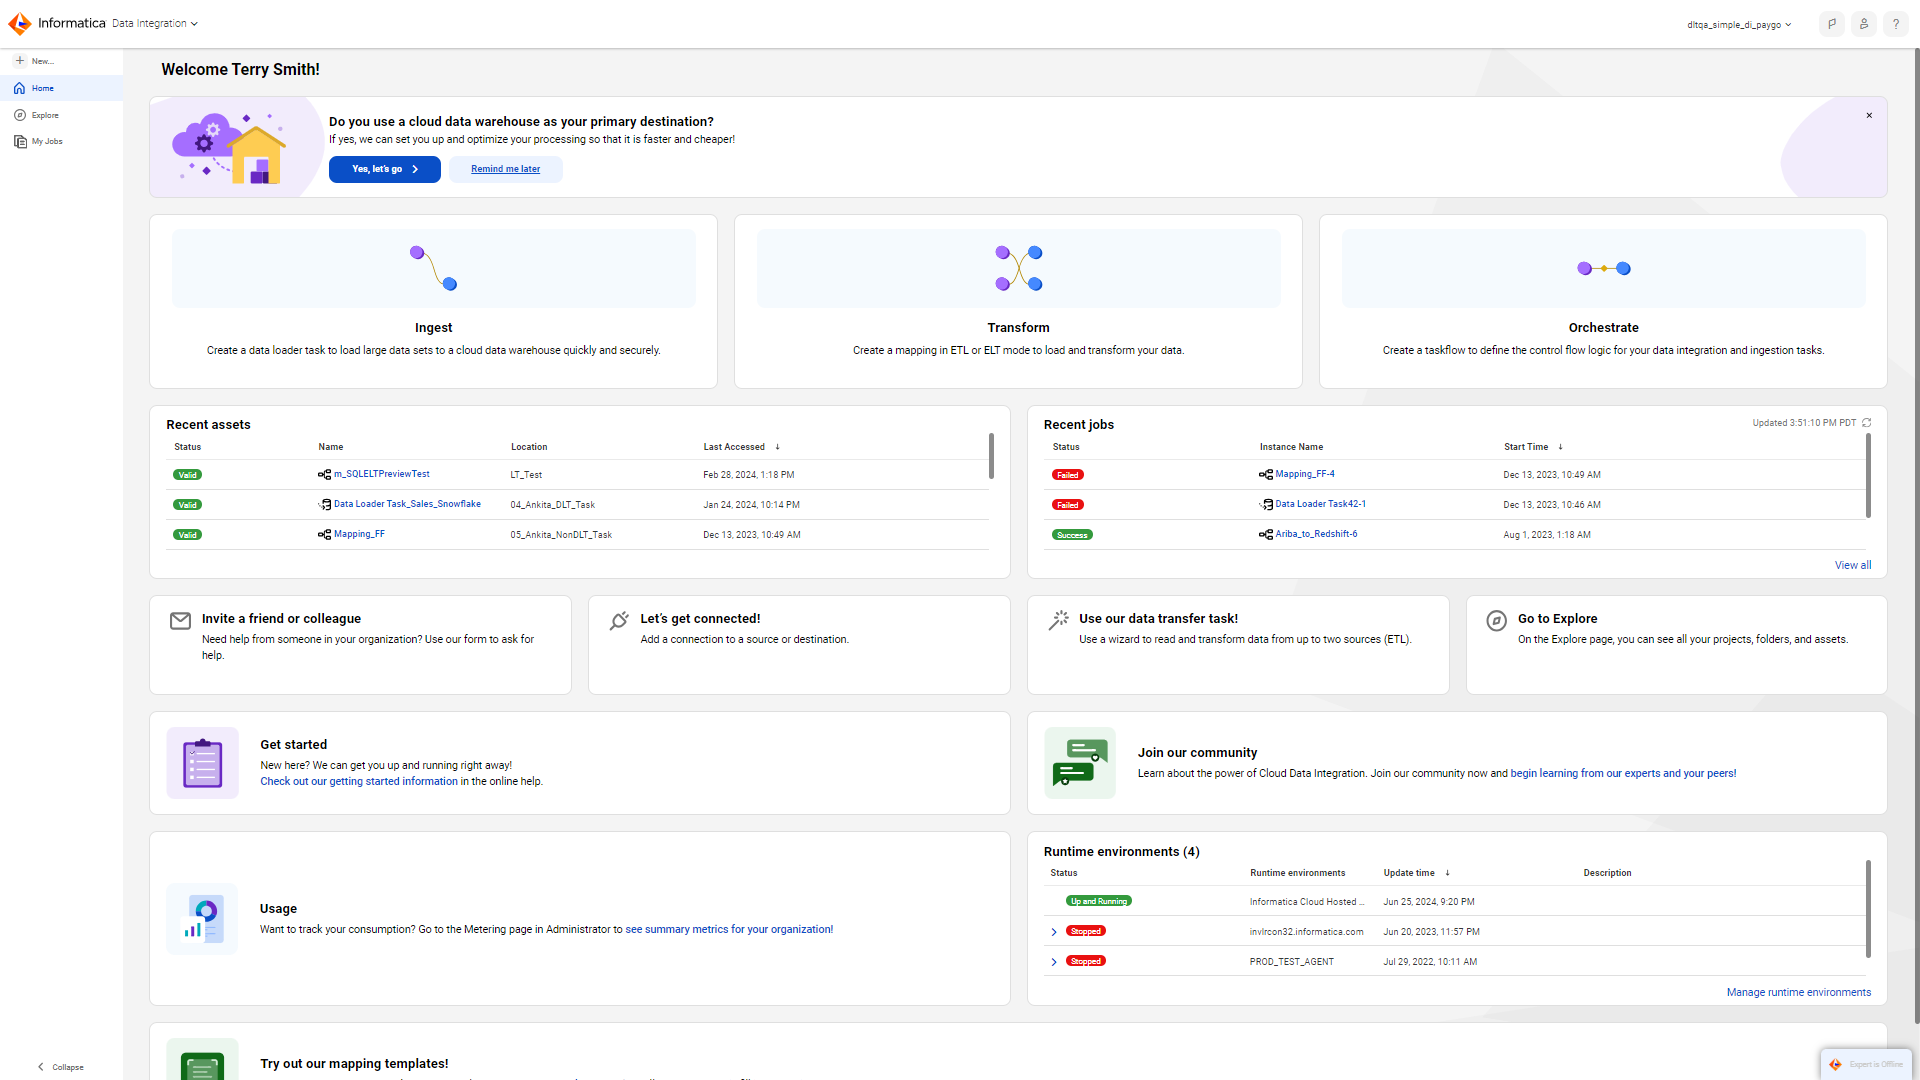
Task: Click New... in the sidebar
Action: (62, 61)
